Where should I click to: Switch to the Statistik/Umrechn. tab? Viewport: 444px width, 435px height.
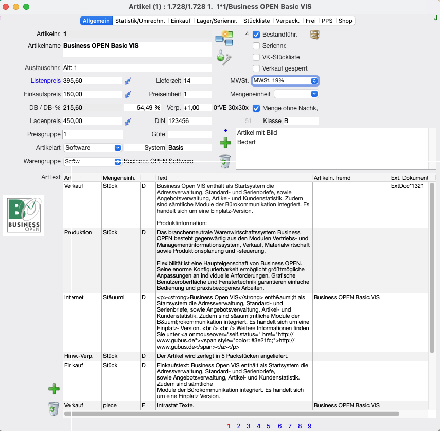point(140,21)
